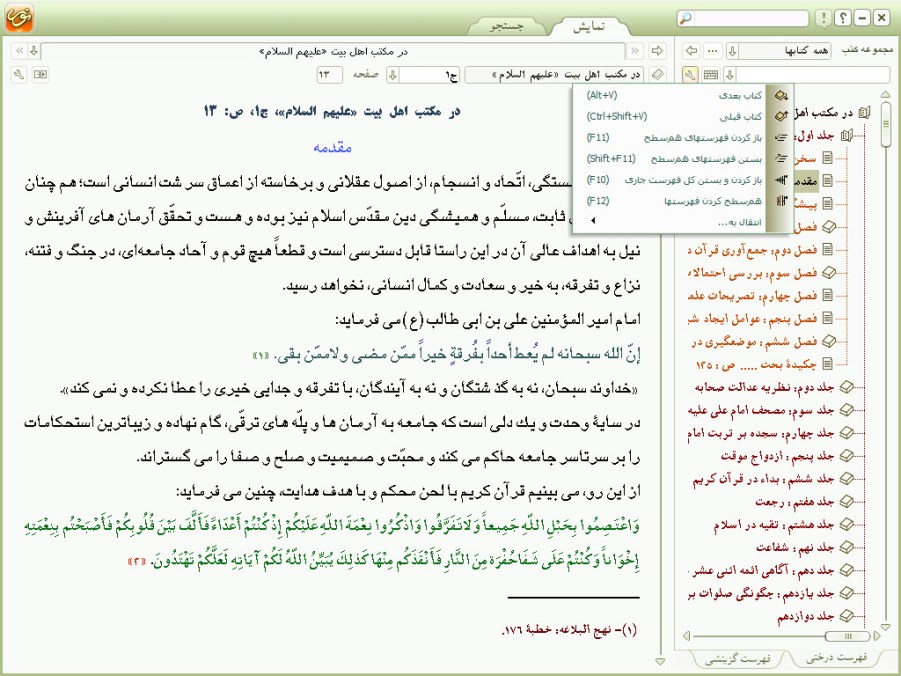Image resolution: width=901 pixels, height=676 pixels.
Task: Open footnote marker (۱) after the Arabic quote
Action: coord(261,356)
